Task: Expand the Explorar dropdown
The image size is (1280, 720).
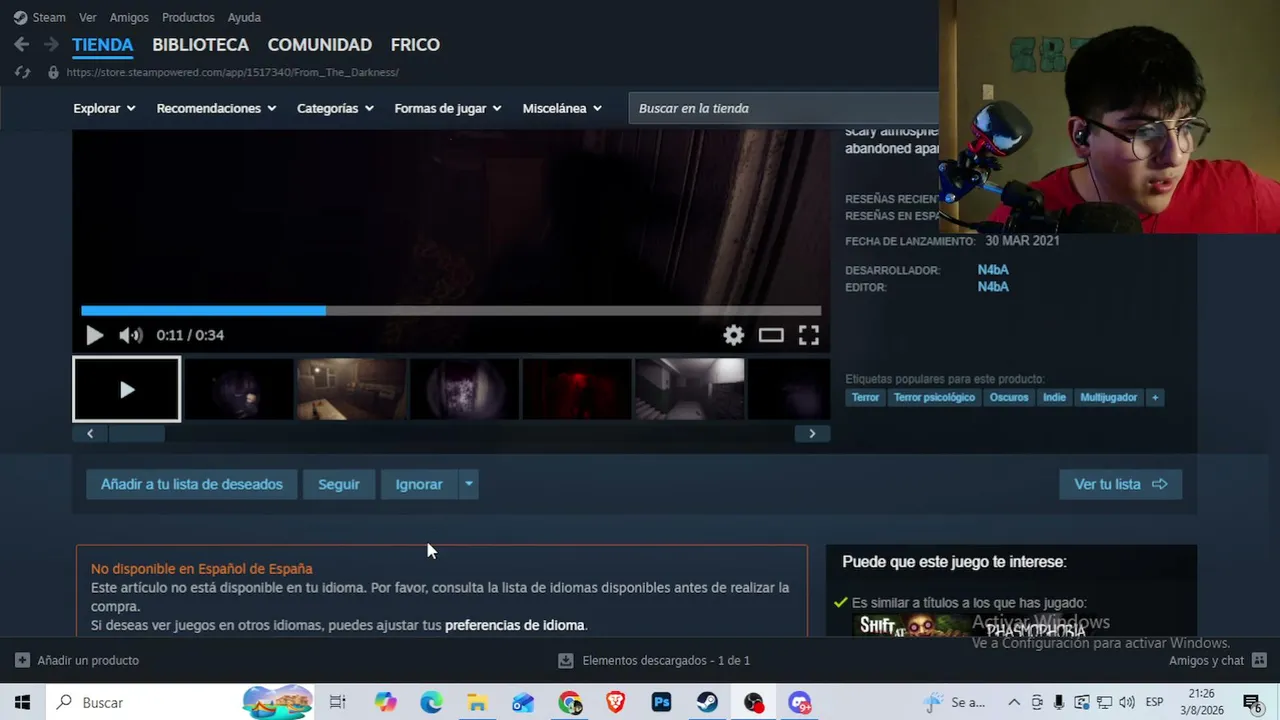Action: [x=103, y=108]
